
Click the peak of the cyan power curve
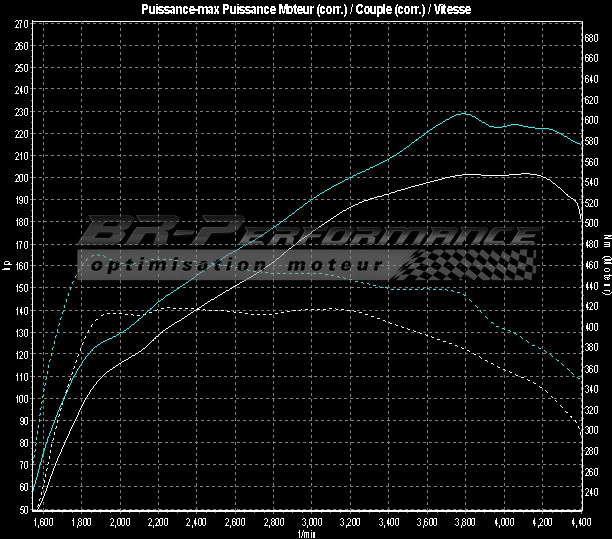[462, 113]
